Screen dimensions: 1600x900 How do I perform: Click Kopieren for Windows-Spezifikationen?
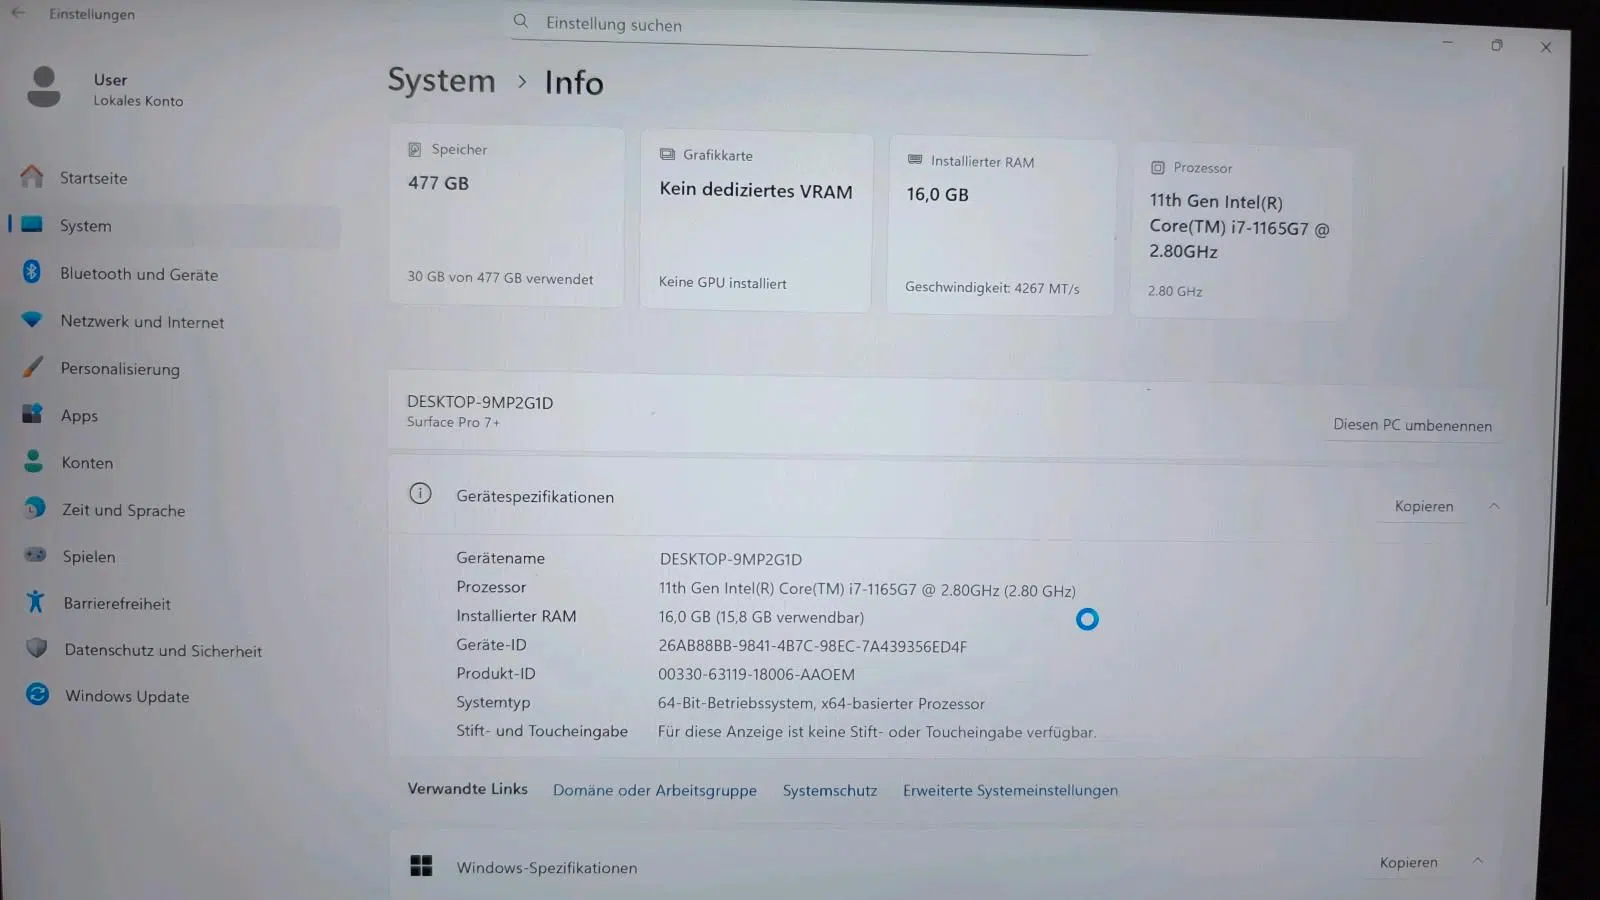1408,862
